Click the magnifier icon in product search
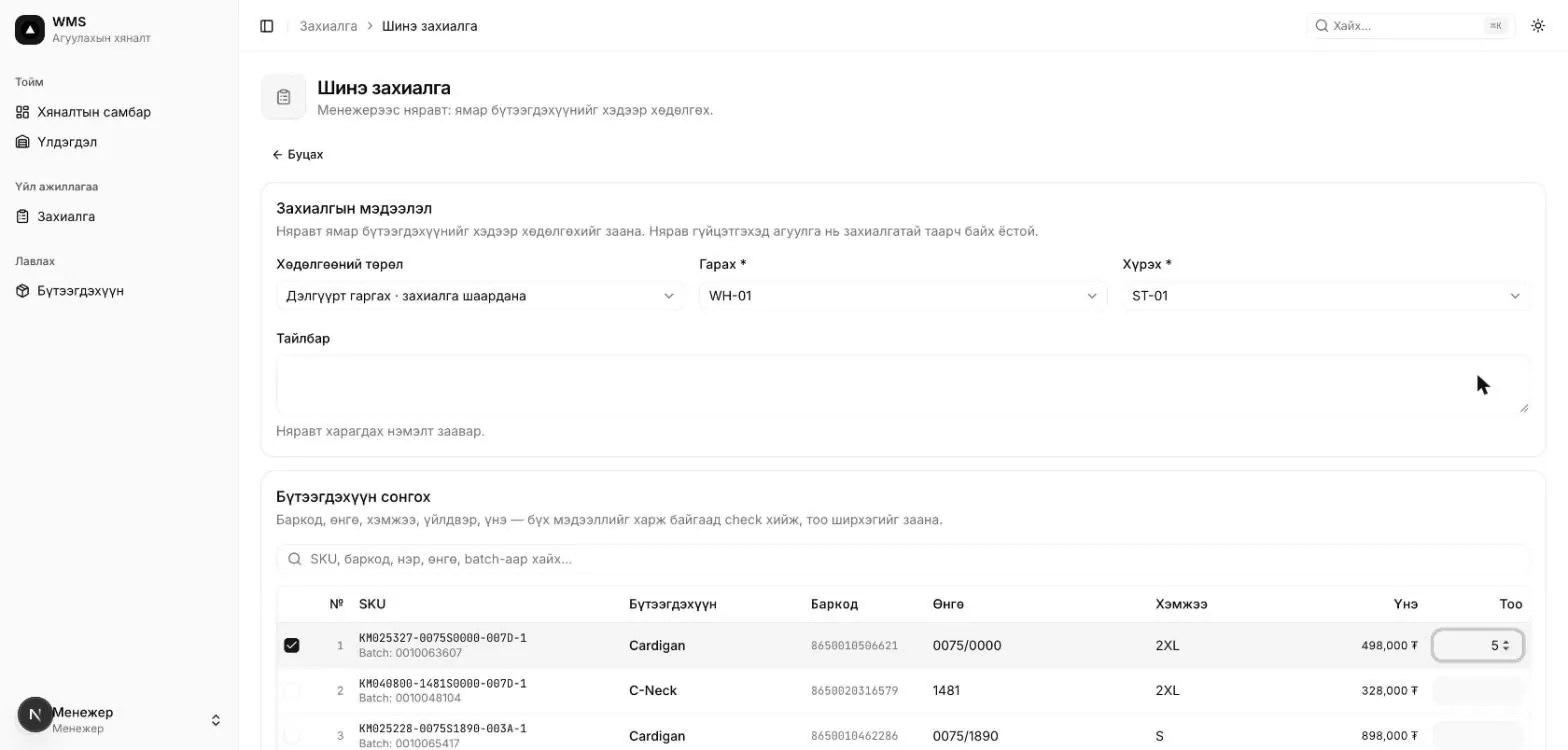This screenshot has height=750, width=1568. (295, 559)
